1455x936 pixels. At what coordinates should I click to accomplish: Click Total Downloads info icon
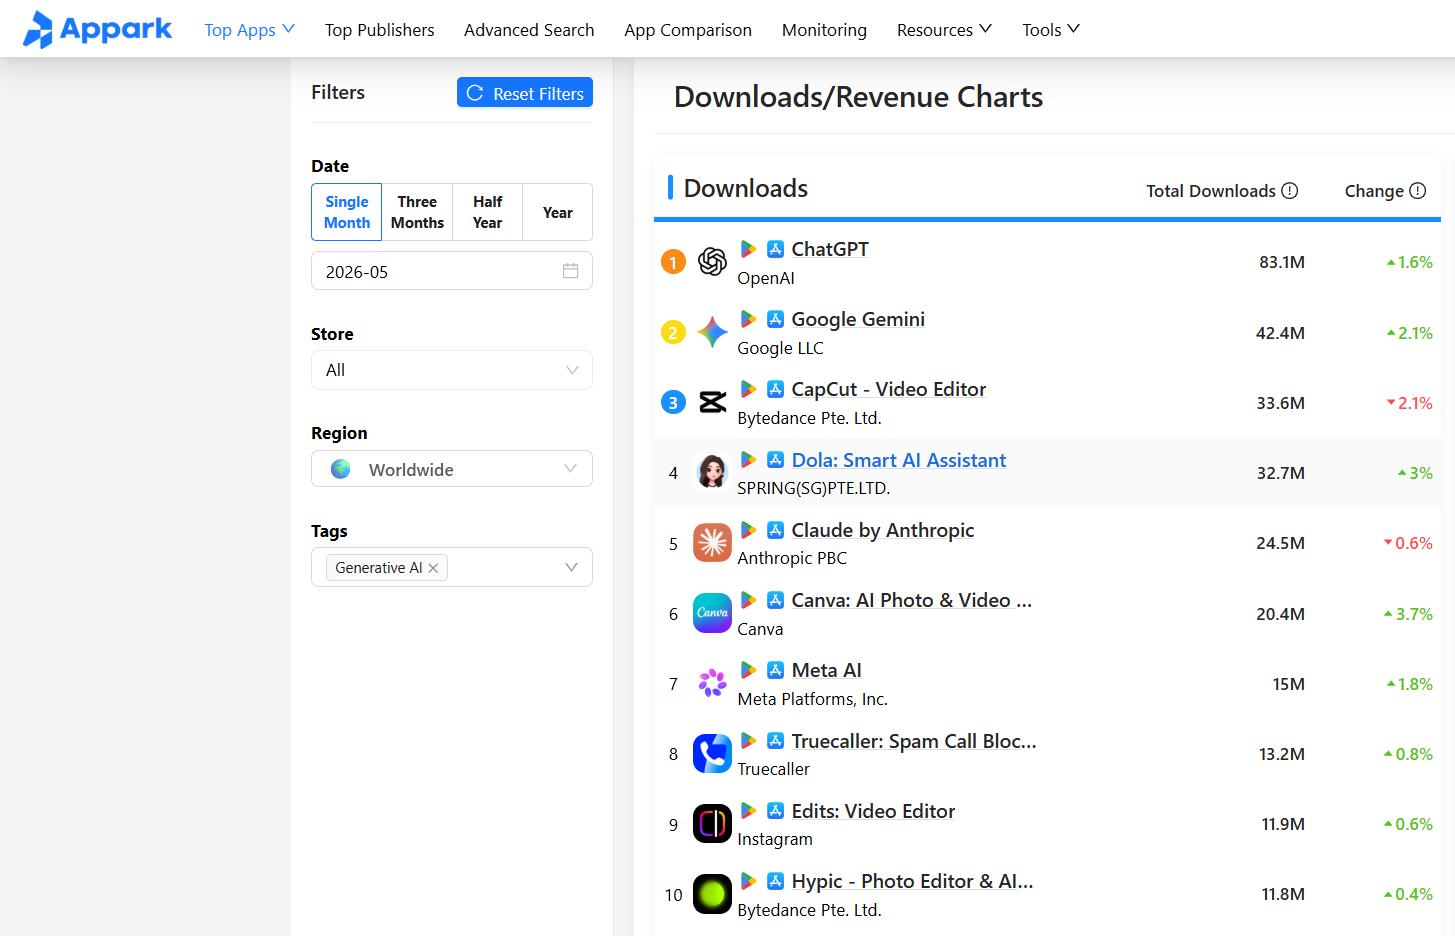(1290, 191)
